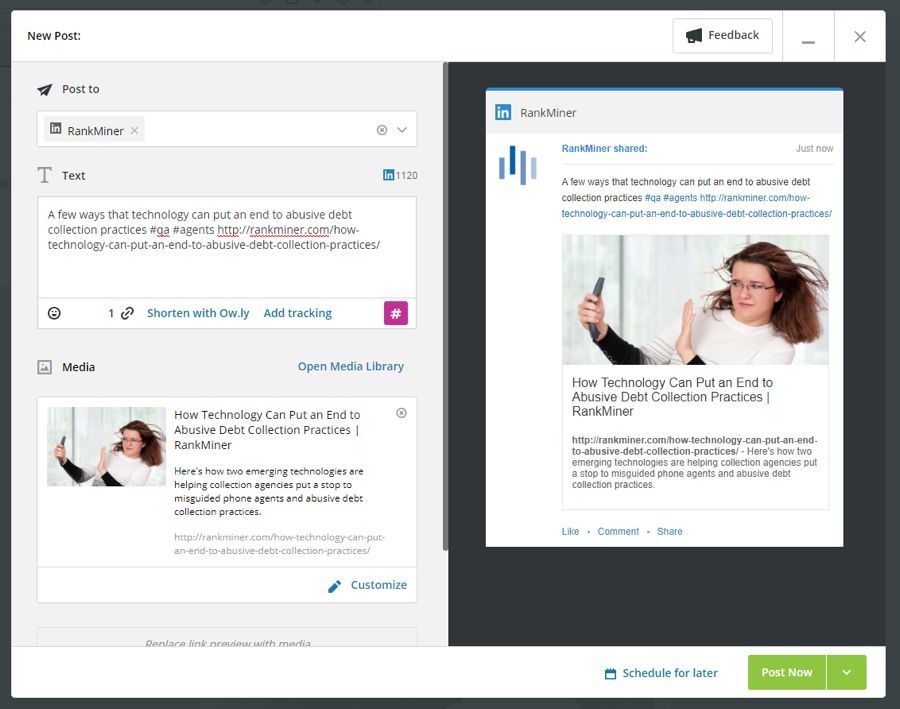Click the paper plane Post to icon
900x709 pixels.
click(45, 90)
